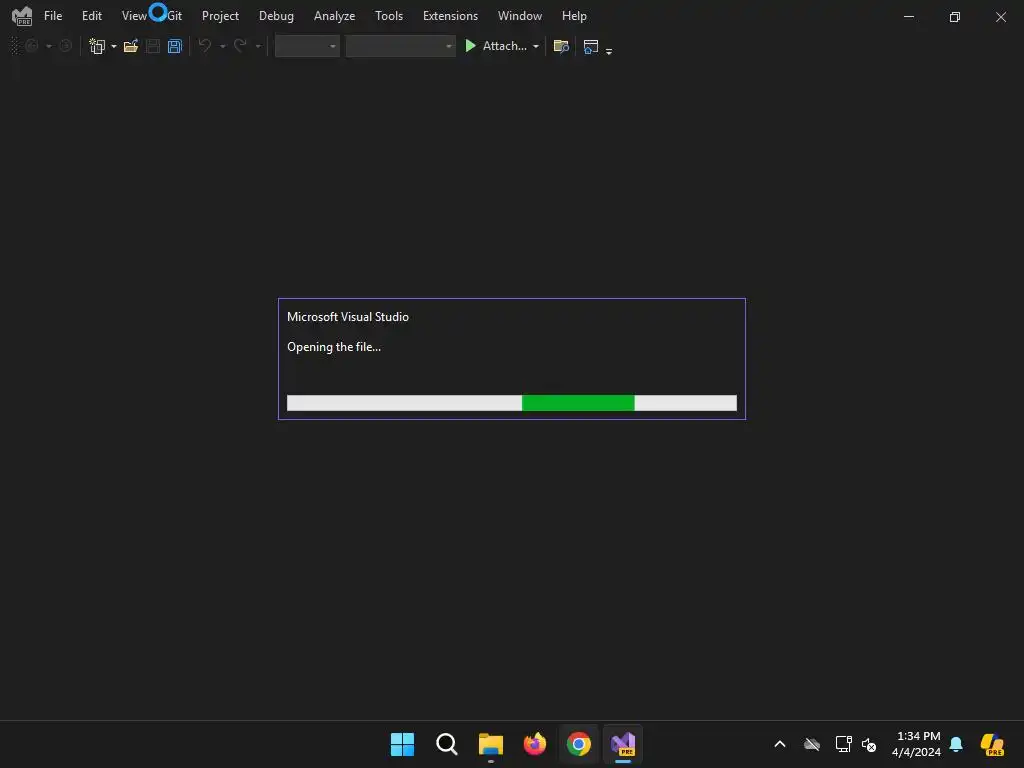Viewport: 1024px width, 768px height.
Task: Click the Redo toolbar icon
Action: tap(240, 46)
